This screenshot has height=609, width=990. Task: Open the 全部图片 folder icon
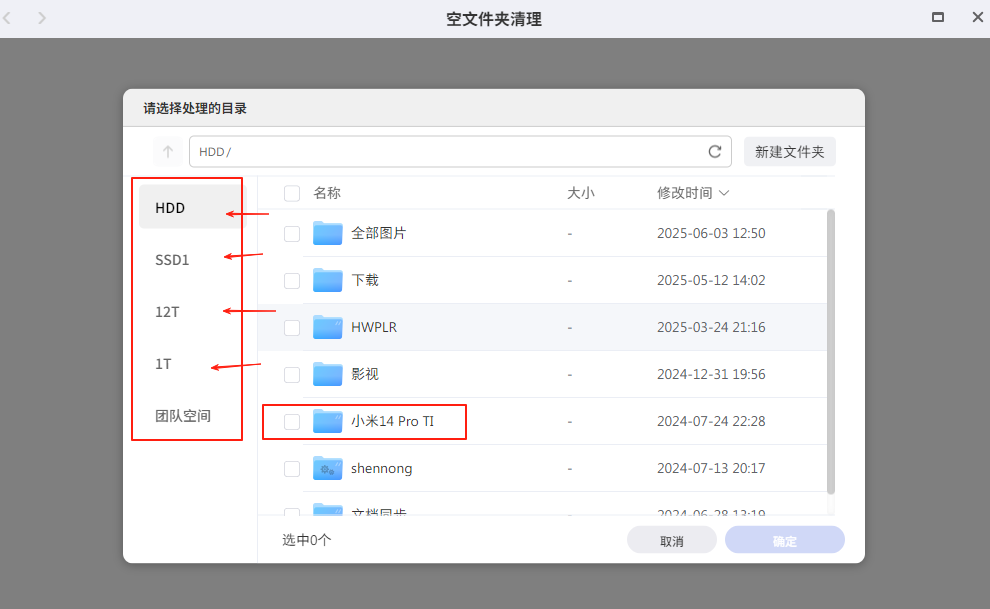[x=328, y=233]
